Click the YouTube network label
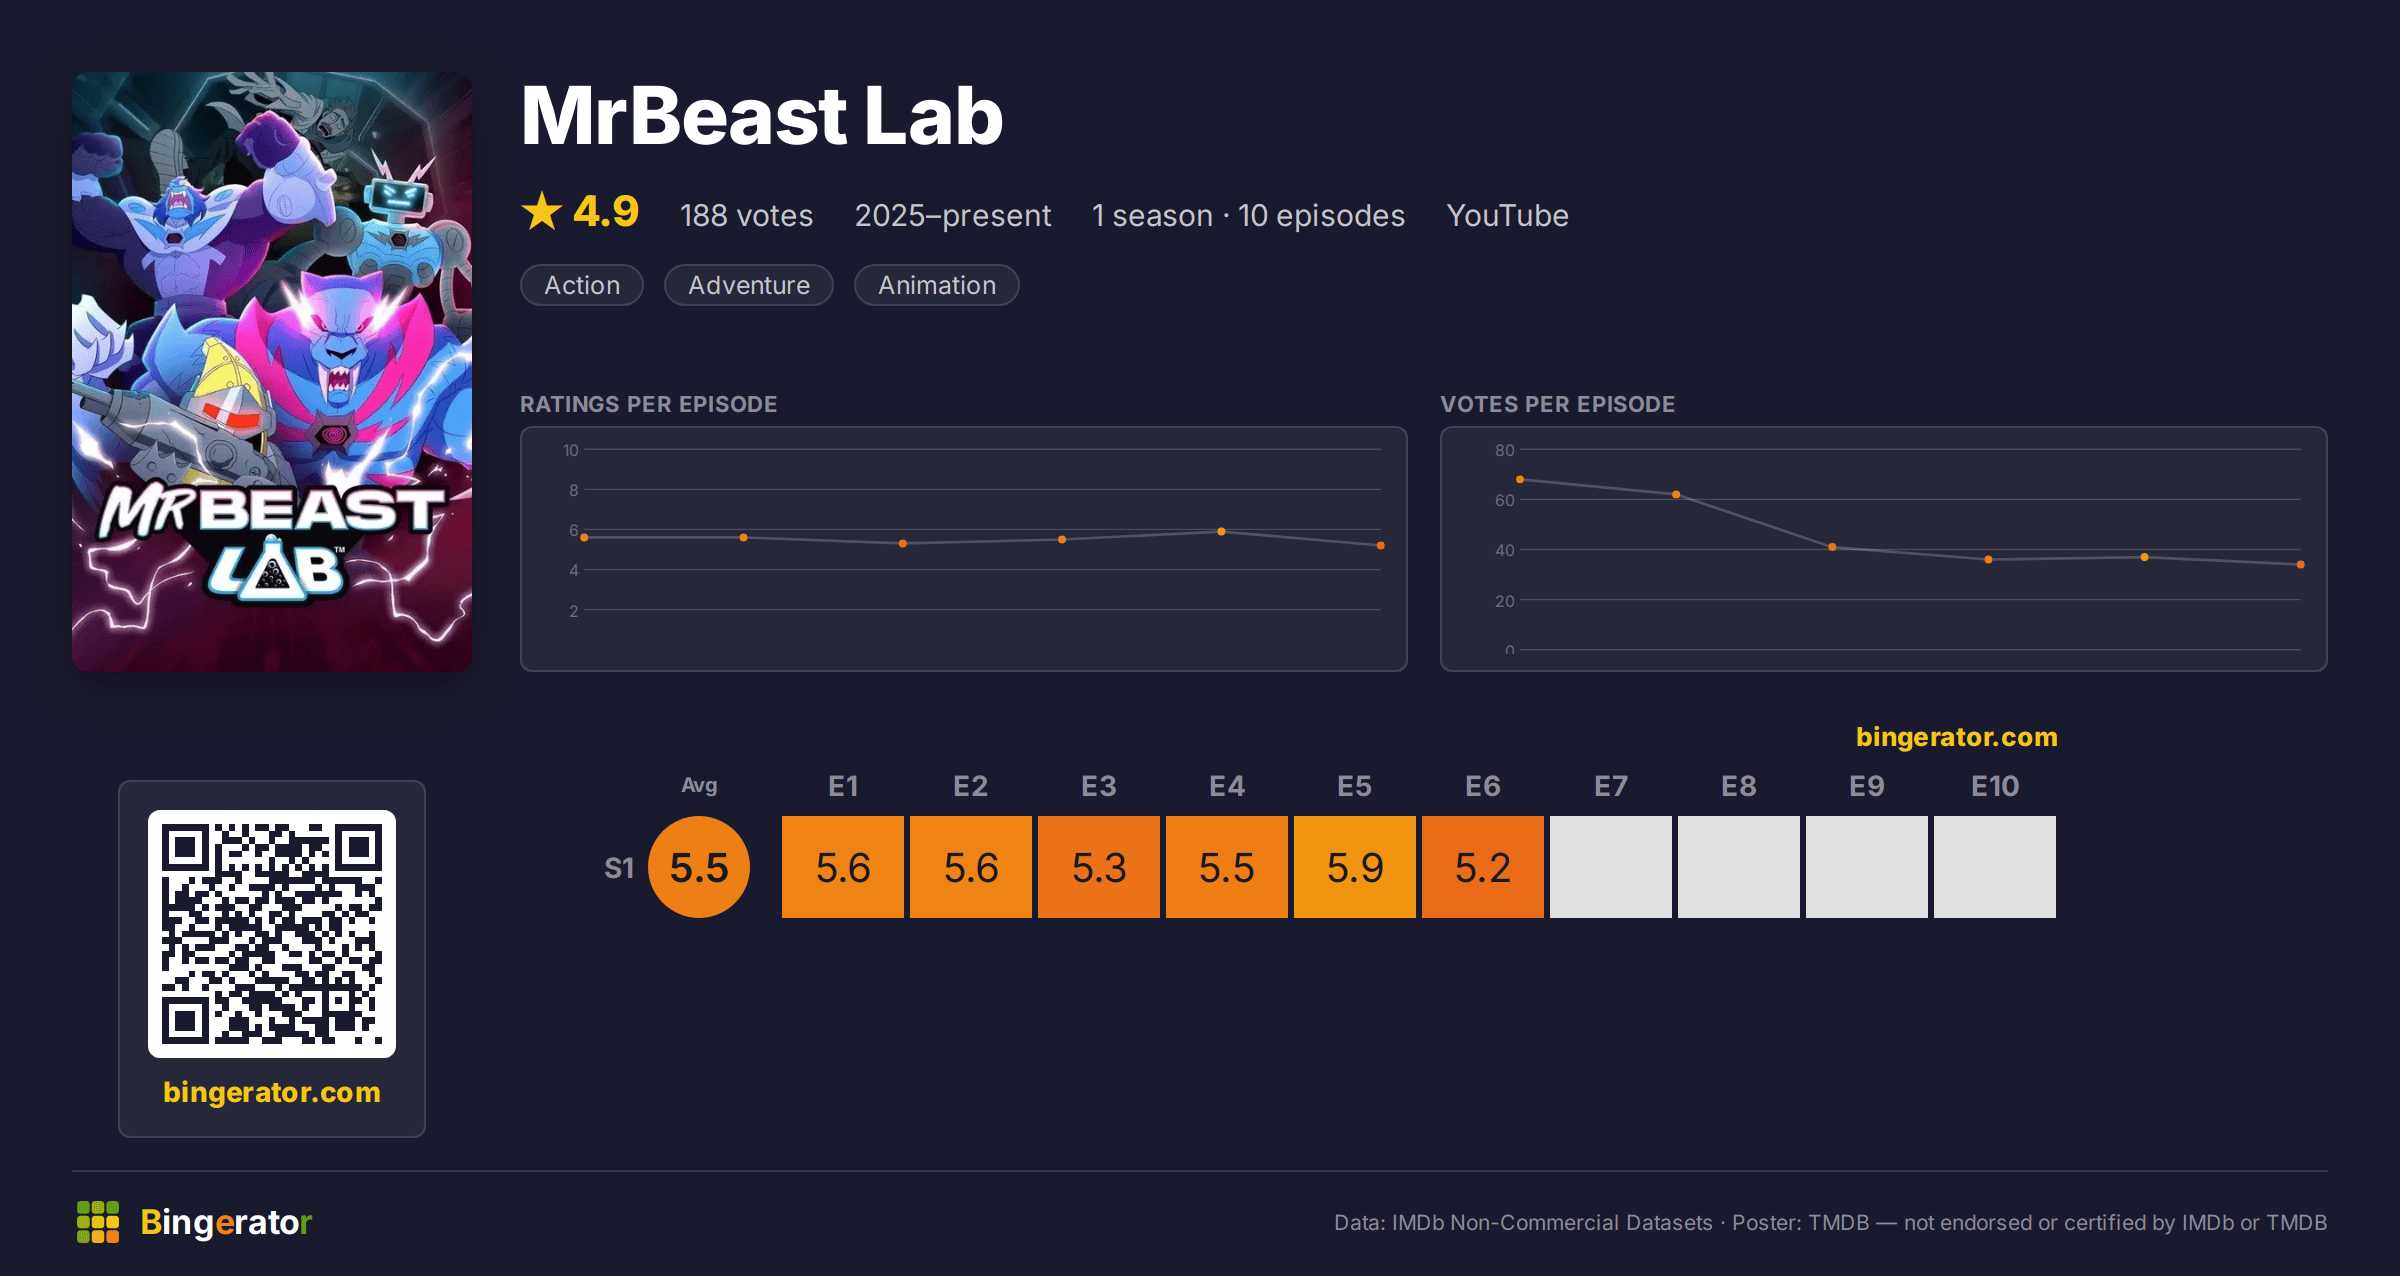 pos(1507,215)
